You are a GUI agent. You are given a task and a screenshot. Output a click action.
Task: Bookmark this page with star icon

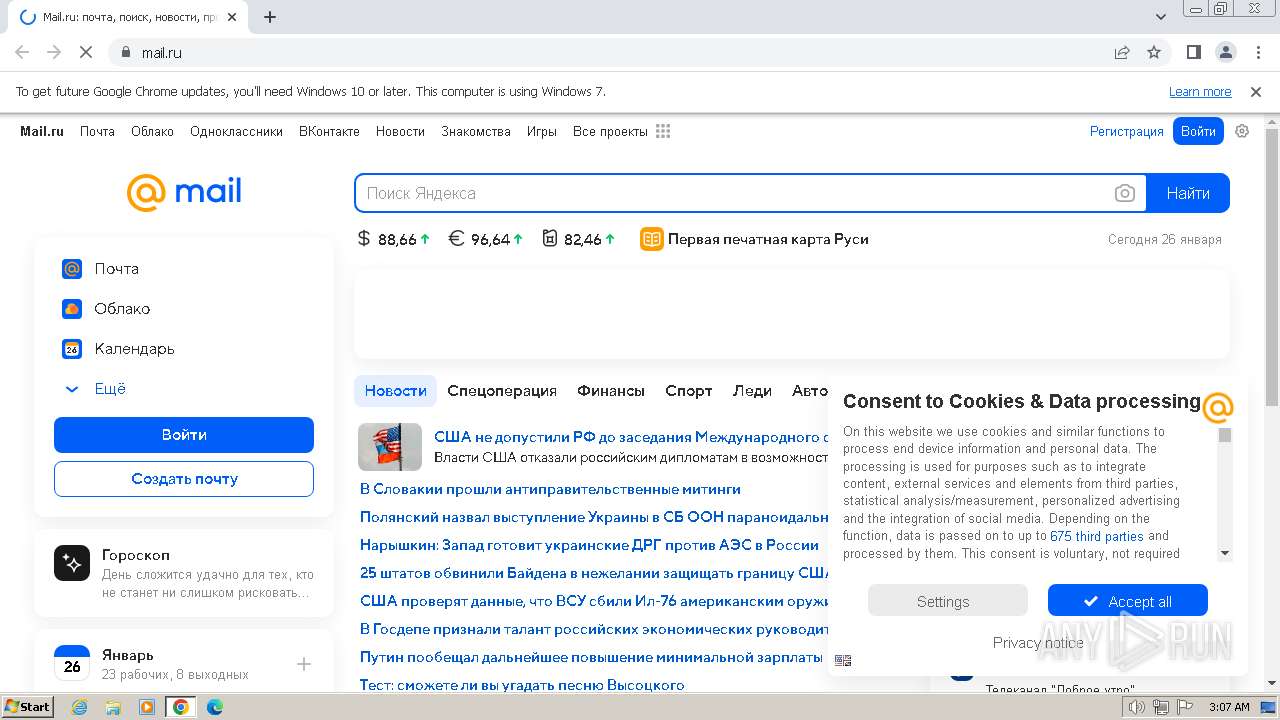click(x=1154, y=52)
